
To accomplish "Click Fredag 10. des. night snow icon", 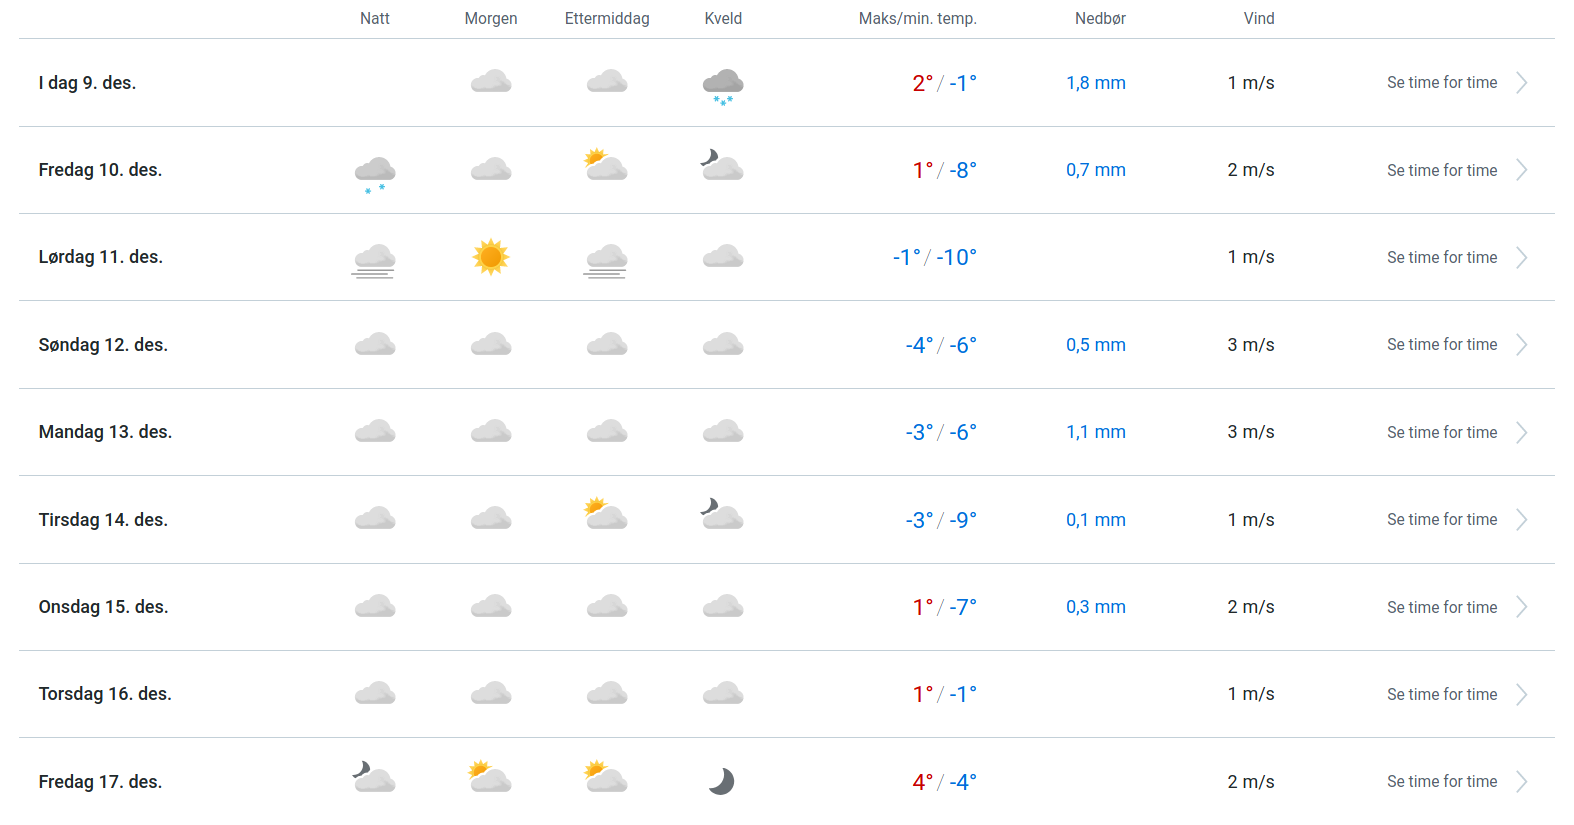I will (375, 173).
